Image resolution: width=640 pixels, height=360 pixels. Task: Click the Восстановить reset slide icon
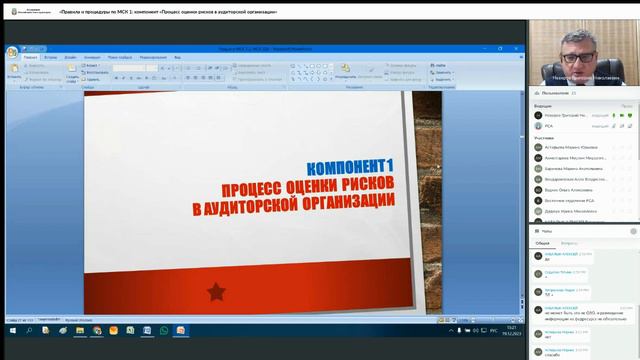(x=95, y=72)
